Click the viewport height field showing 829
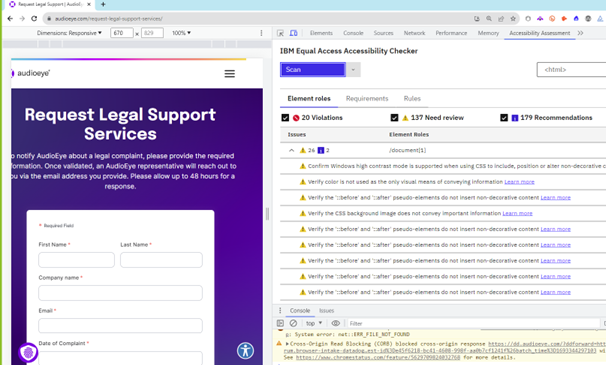 click(152, 33)
